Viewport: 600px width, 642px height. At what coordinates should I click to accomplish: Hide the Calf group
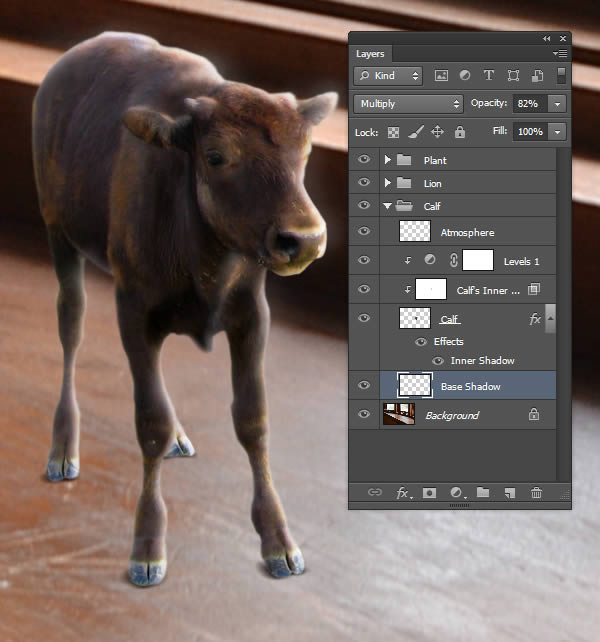tap(364, 205)
